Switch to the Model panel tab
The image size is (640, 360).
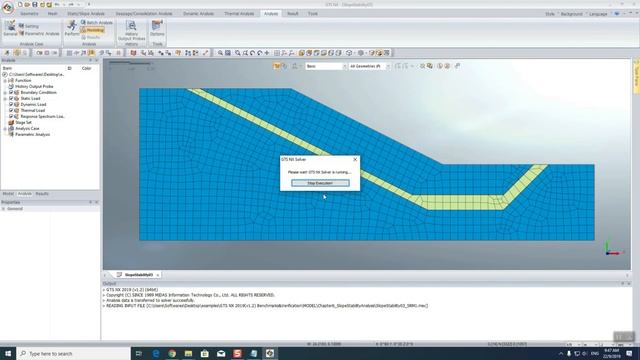(8, 194)
